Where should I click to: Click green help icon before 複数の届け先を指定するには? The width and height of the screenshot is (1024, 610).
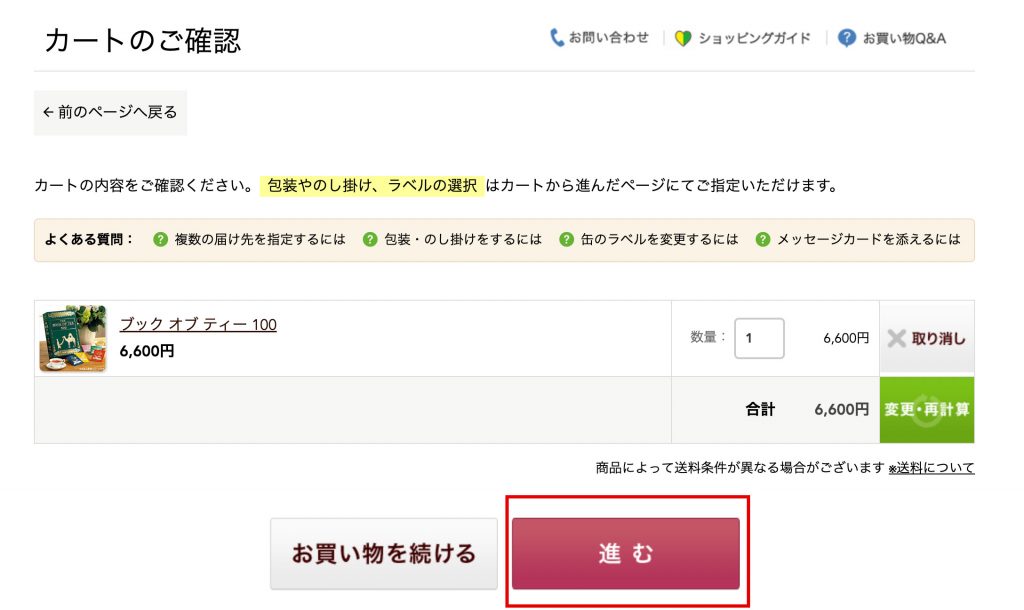(160, 240)
